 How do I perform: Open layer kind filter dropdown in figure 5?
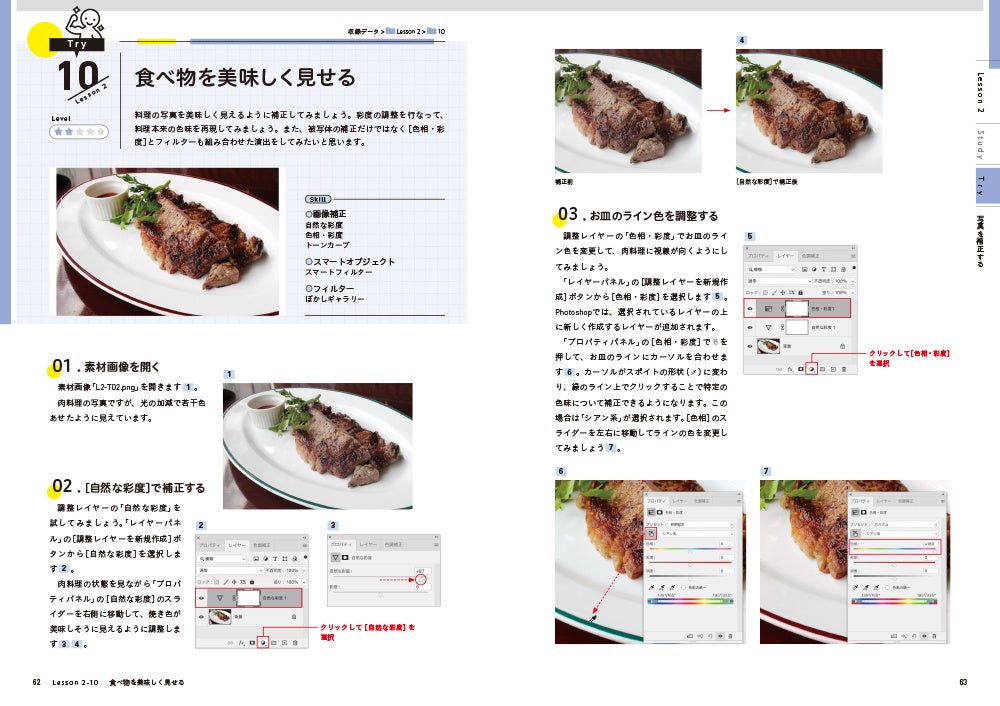pyautogui.click(x=770, y=269)
